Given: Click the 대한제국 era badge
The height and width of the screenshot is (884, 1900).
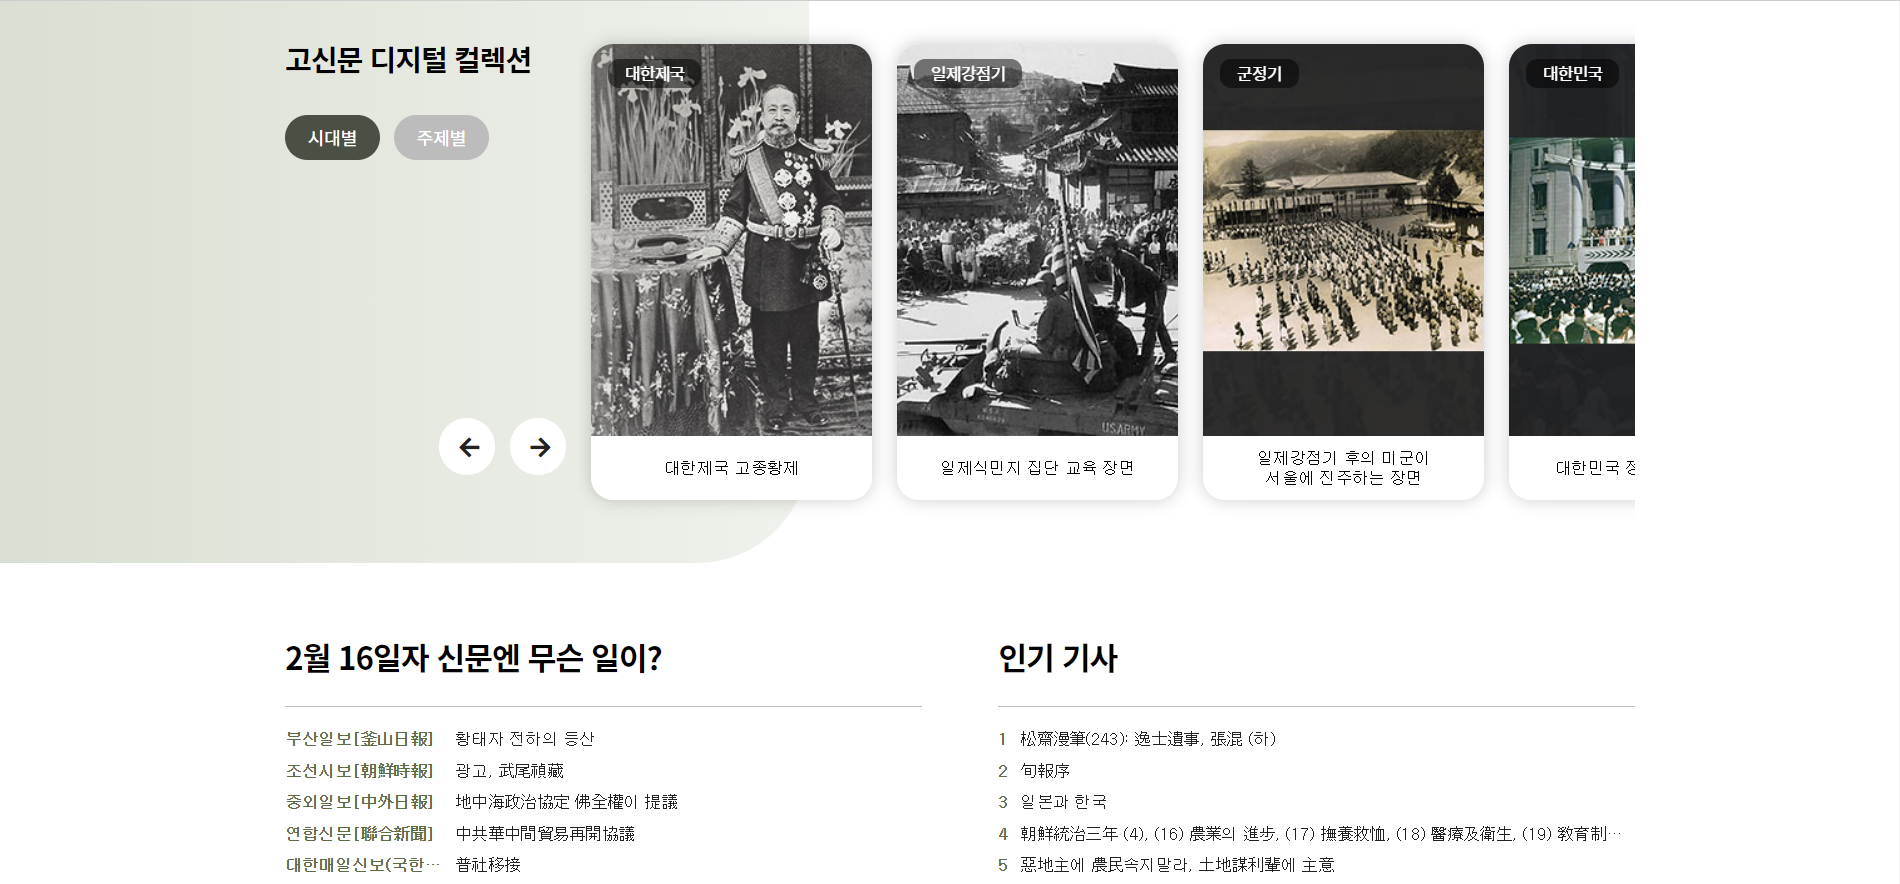Looking at the screenshot, I should (x=655, y=74).
